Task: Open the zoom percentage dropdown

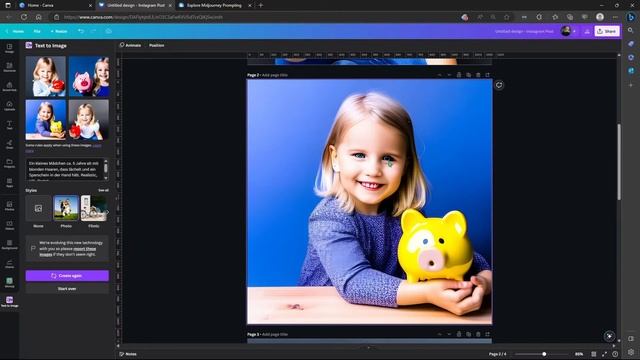Action: tap(579, 354)
